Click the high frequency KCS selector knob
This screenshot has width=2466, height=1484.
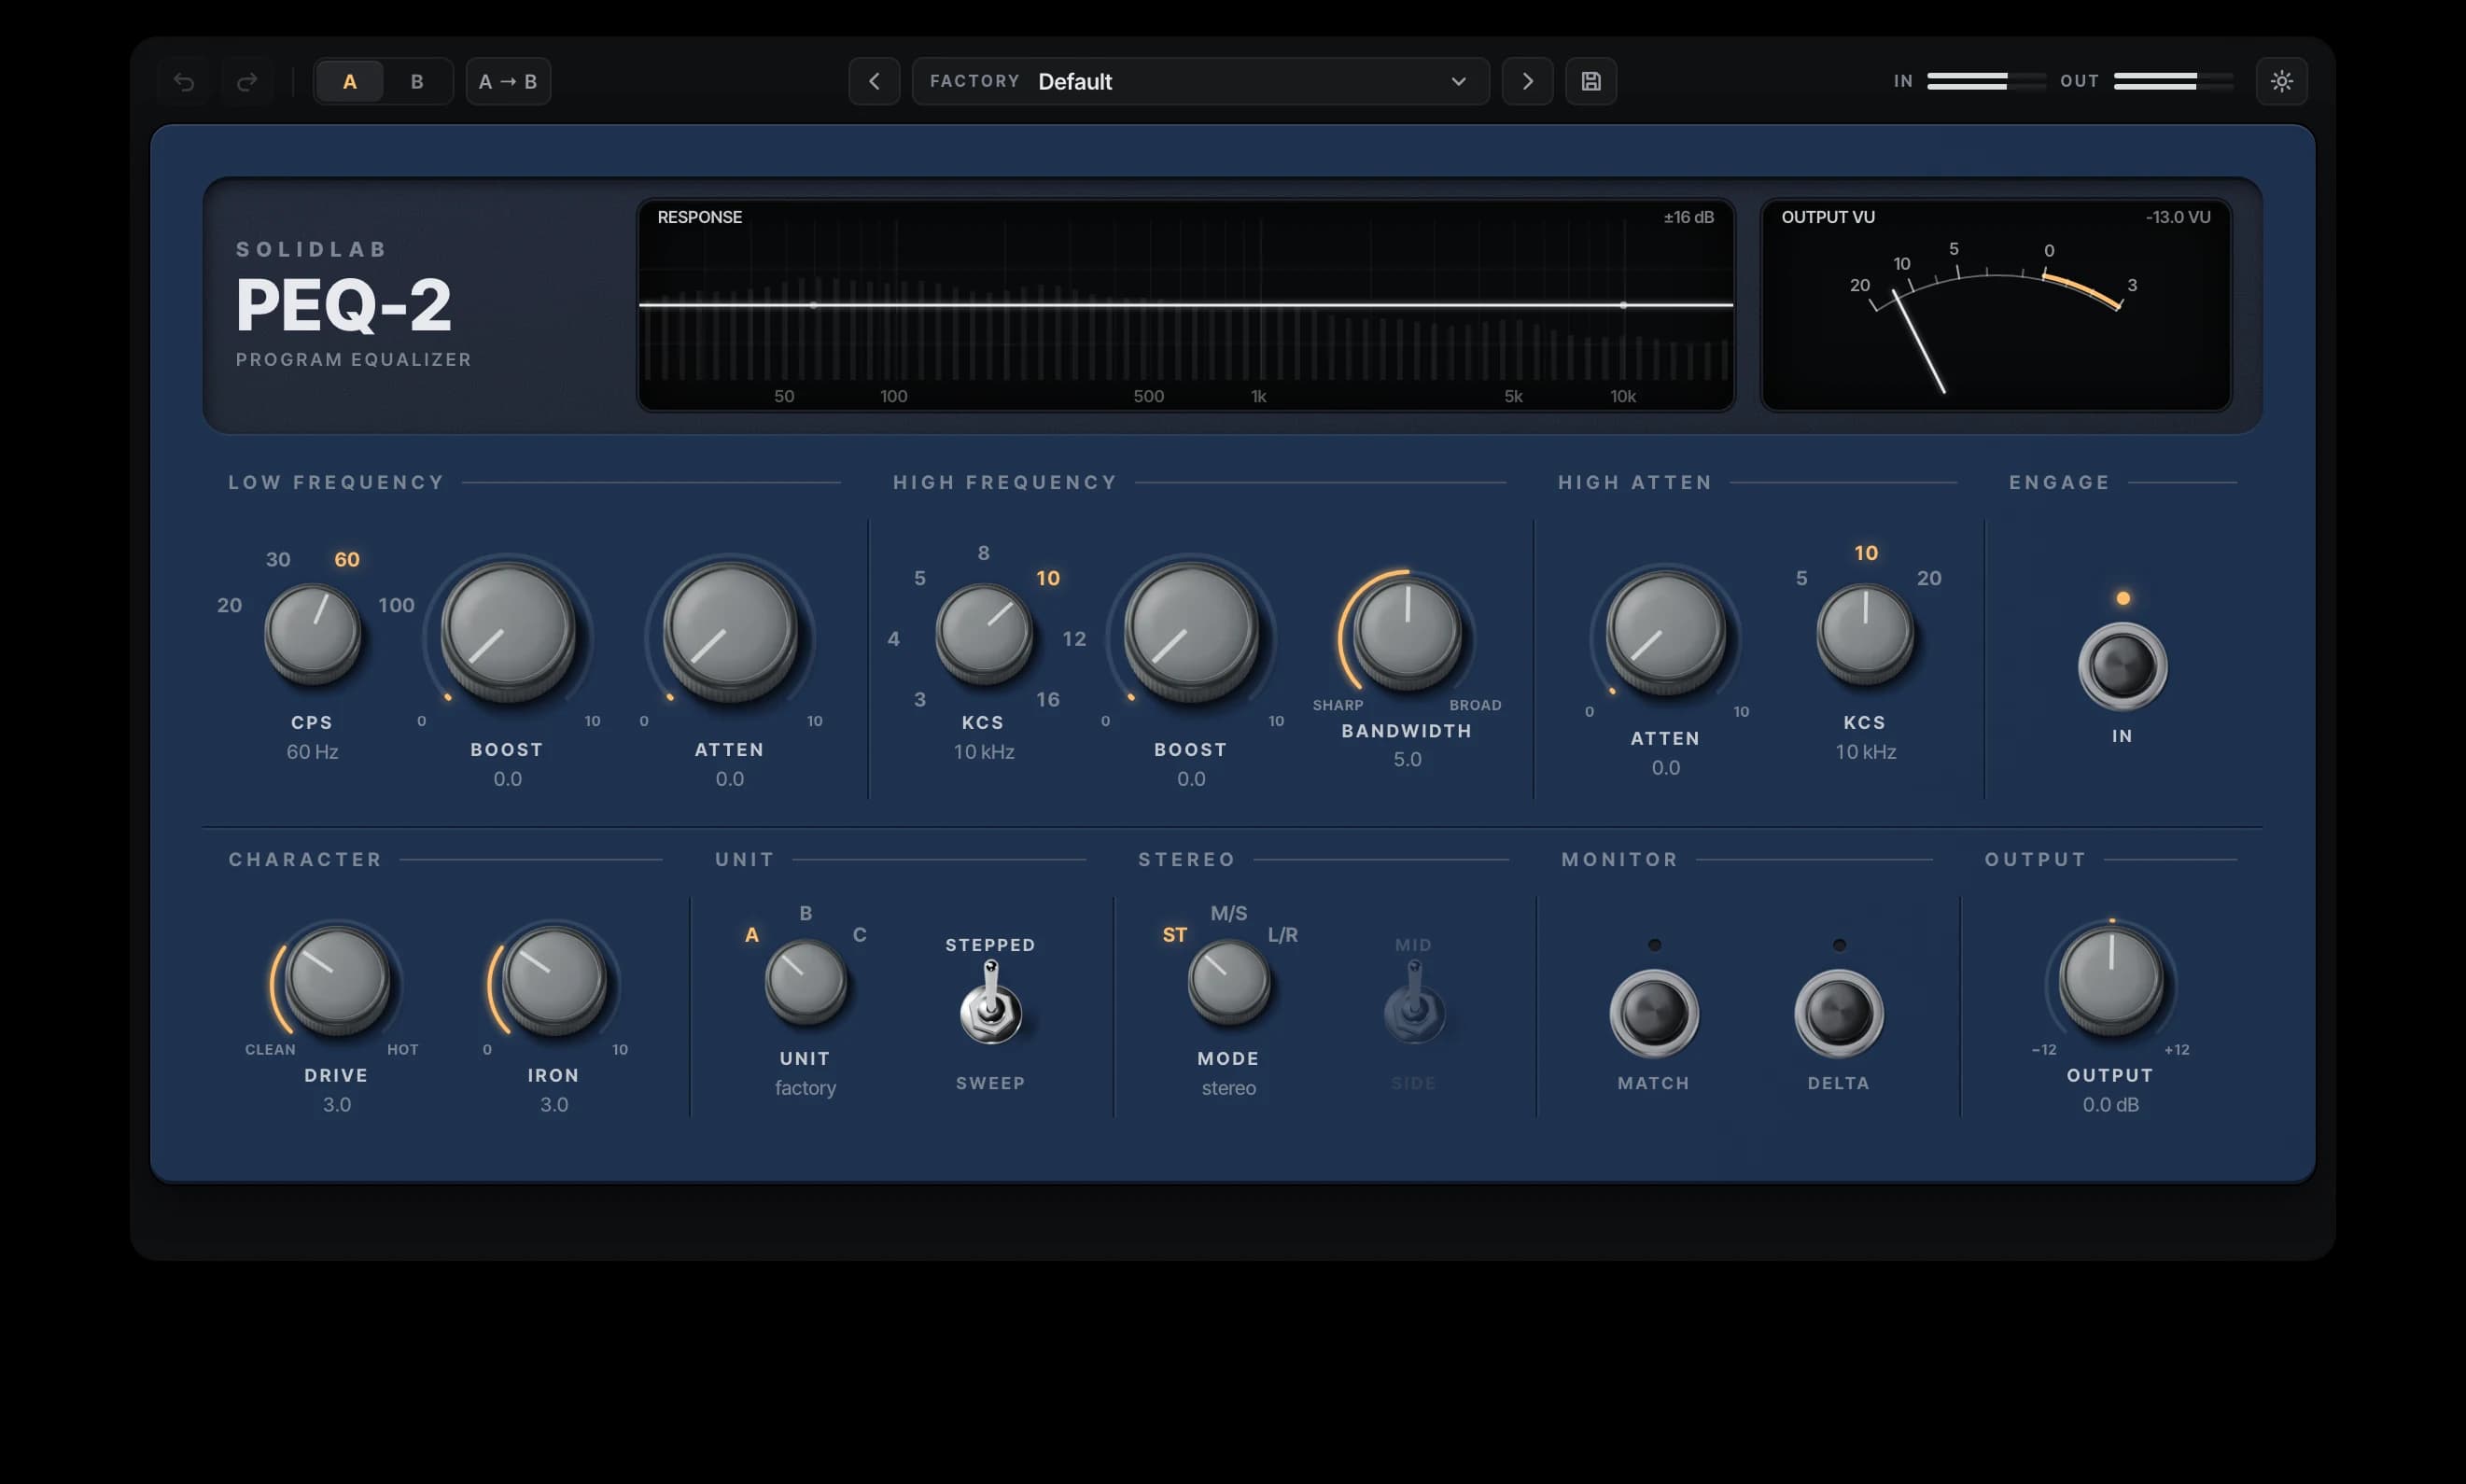pyautogui.click(x=984, y=634)
